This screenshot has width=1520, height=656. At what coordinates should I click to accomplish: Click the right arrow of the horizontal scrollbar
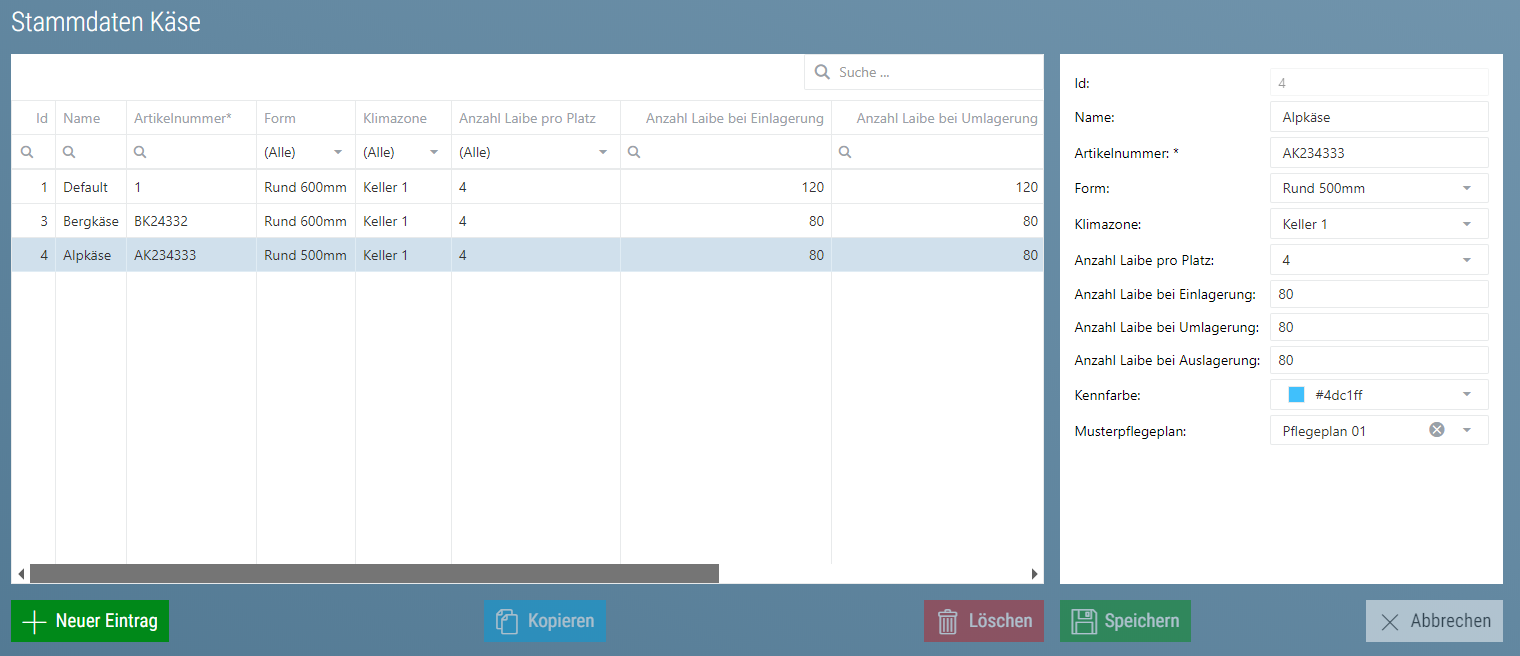[x=1035, y=574]
